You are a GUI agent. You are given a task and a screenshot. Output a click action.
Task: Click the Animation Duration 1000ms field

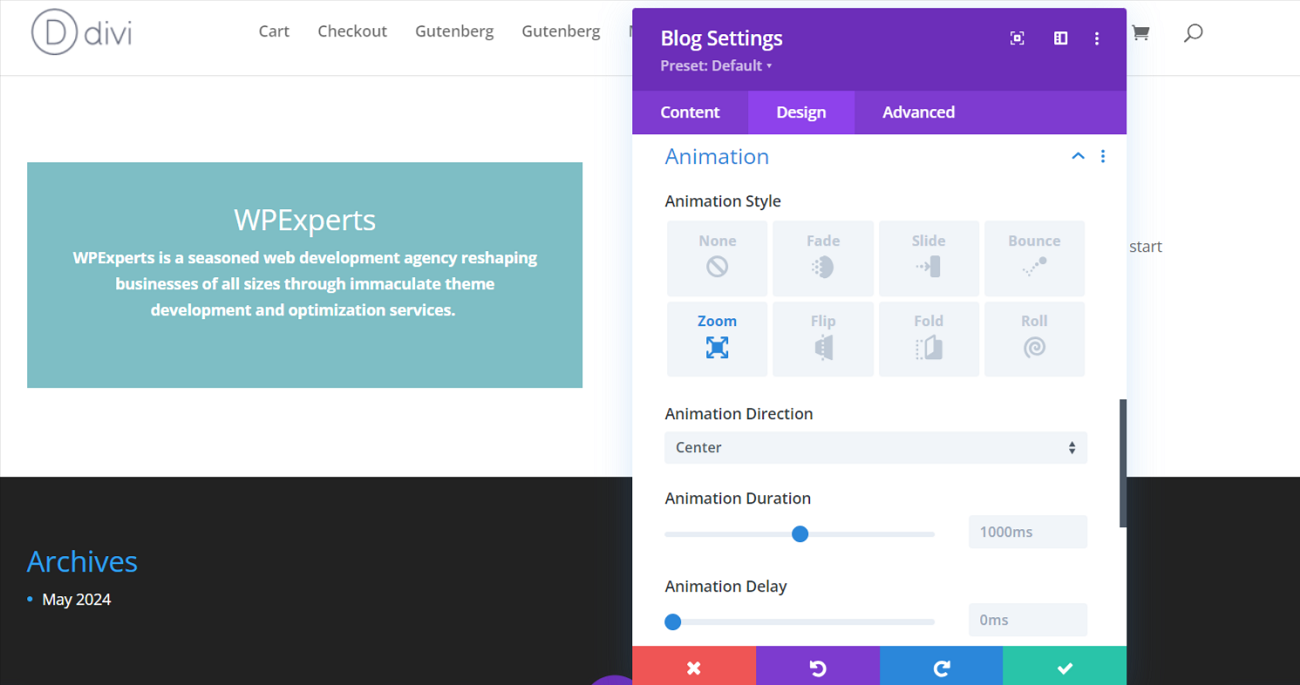[x=1028, y=532]
